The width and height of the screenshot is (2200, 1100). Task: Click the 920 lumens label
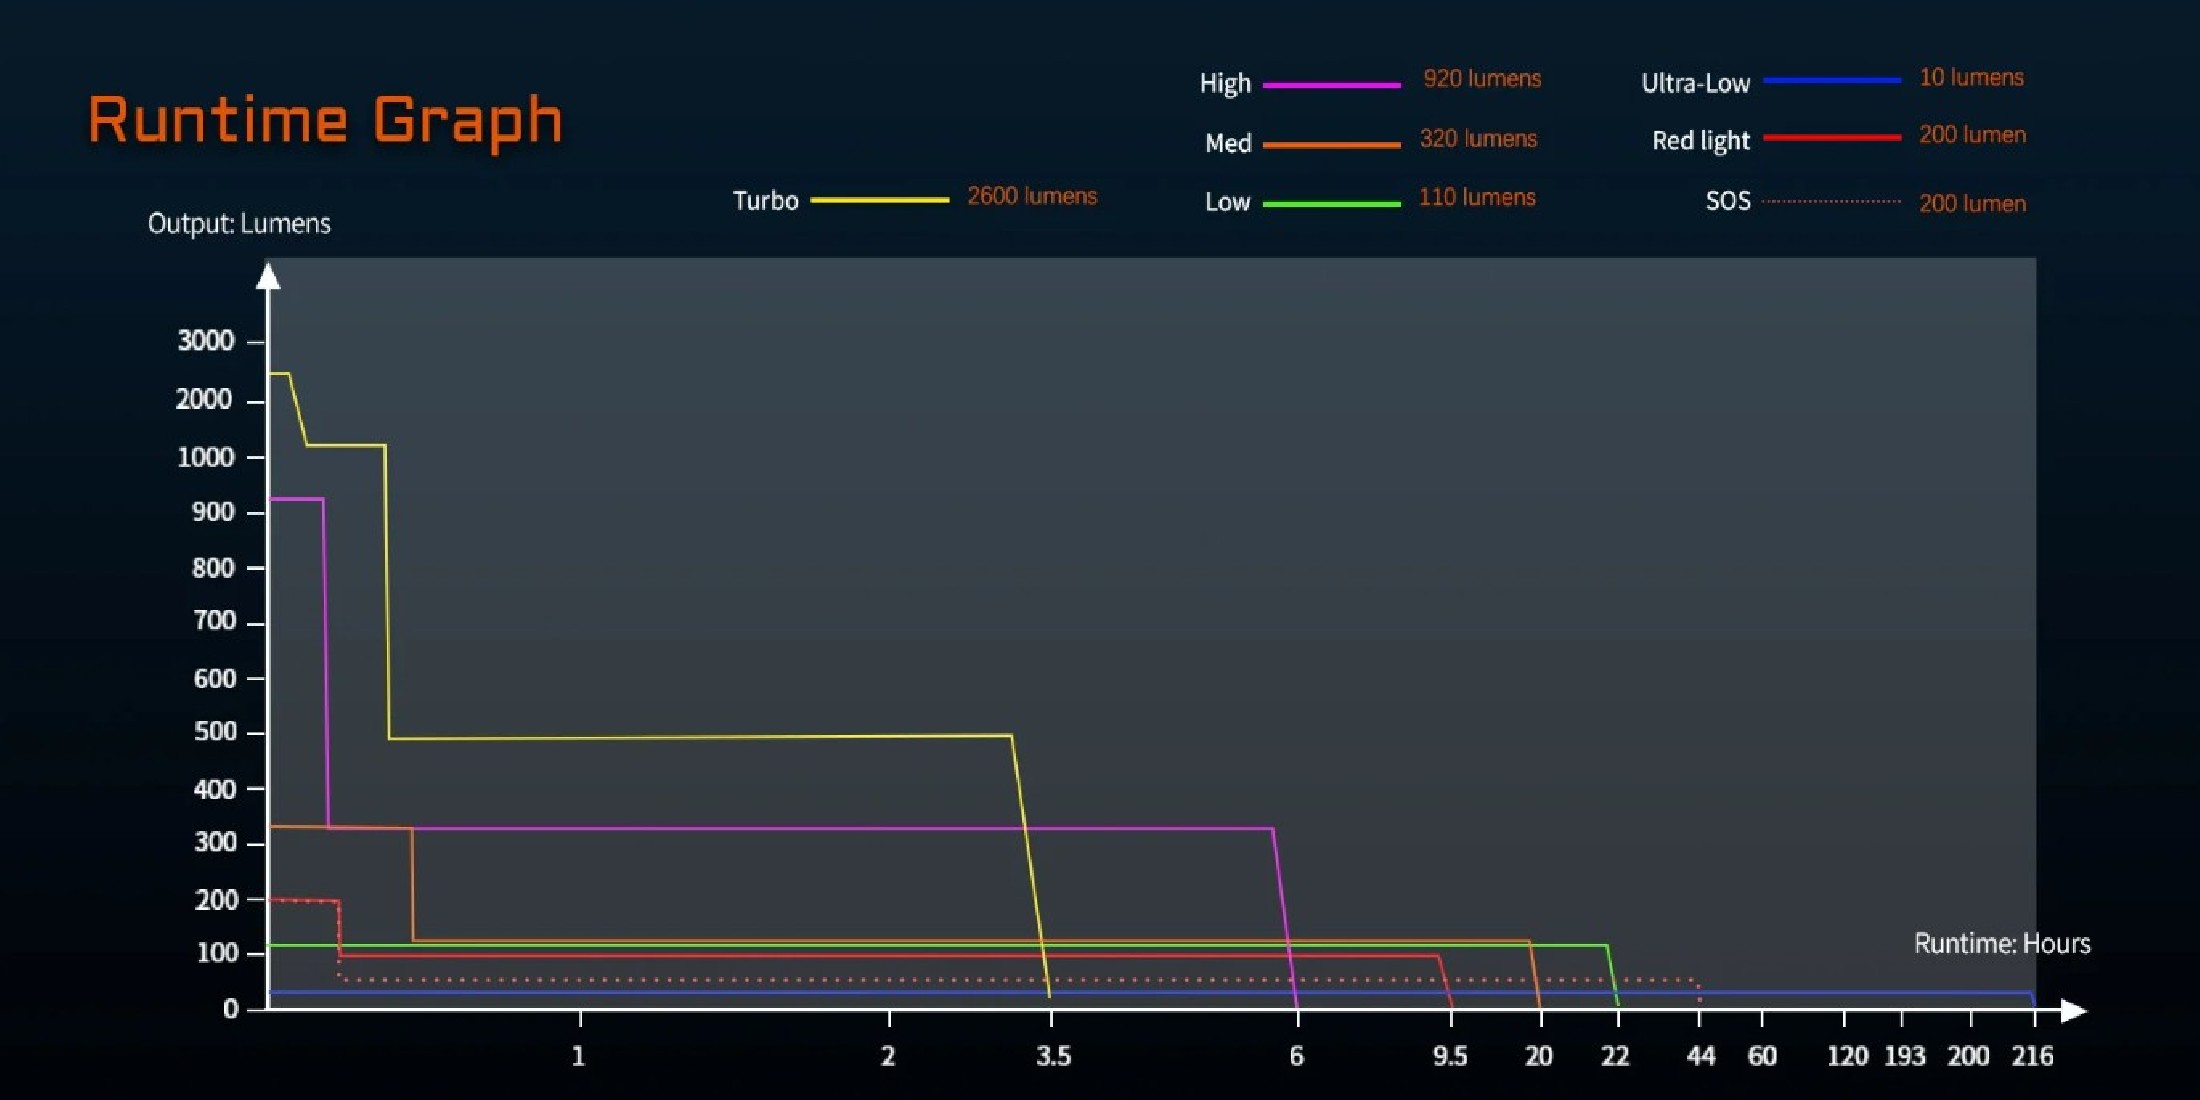click(x=1481, y=79)
